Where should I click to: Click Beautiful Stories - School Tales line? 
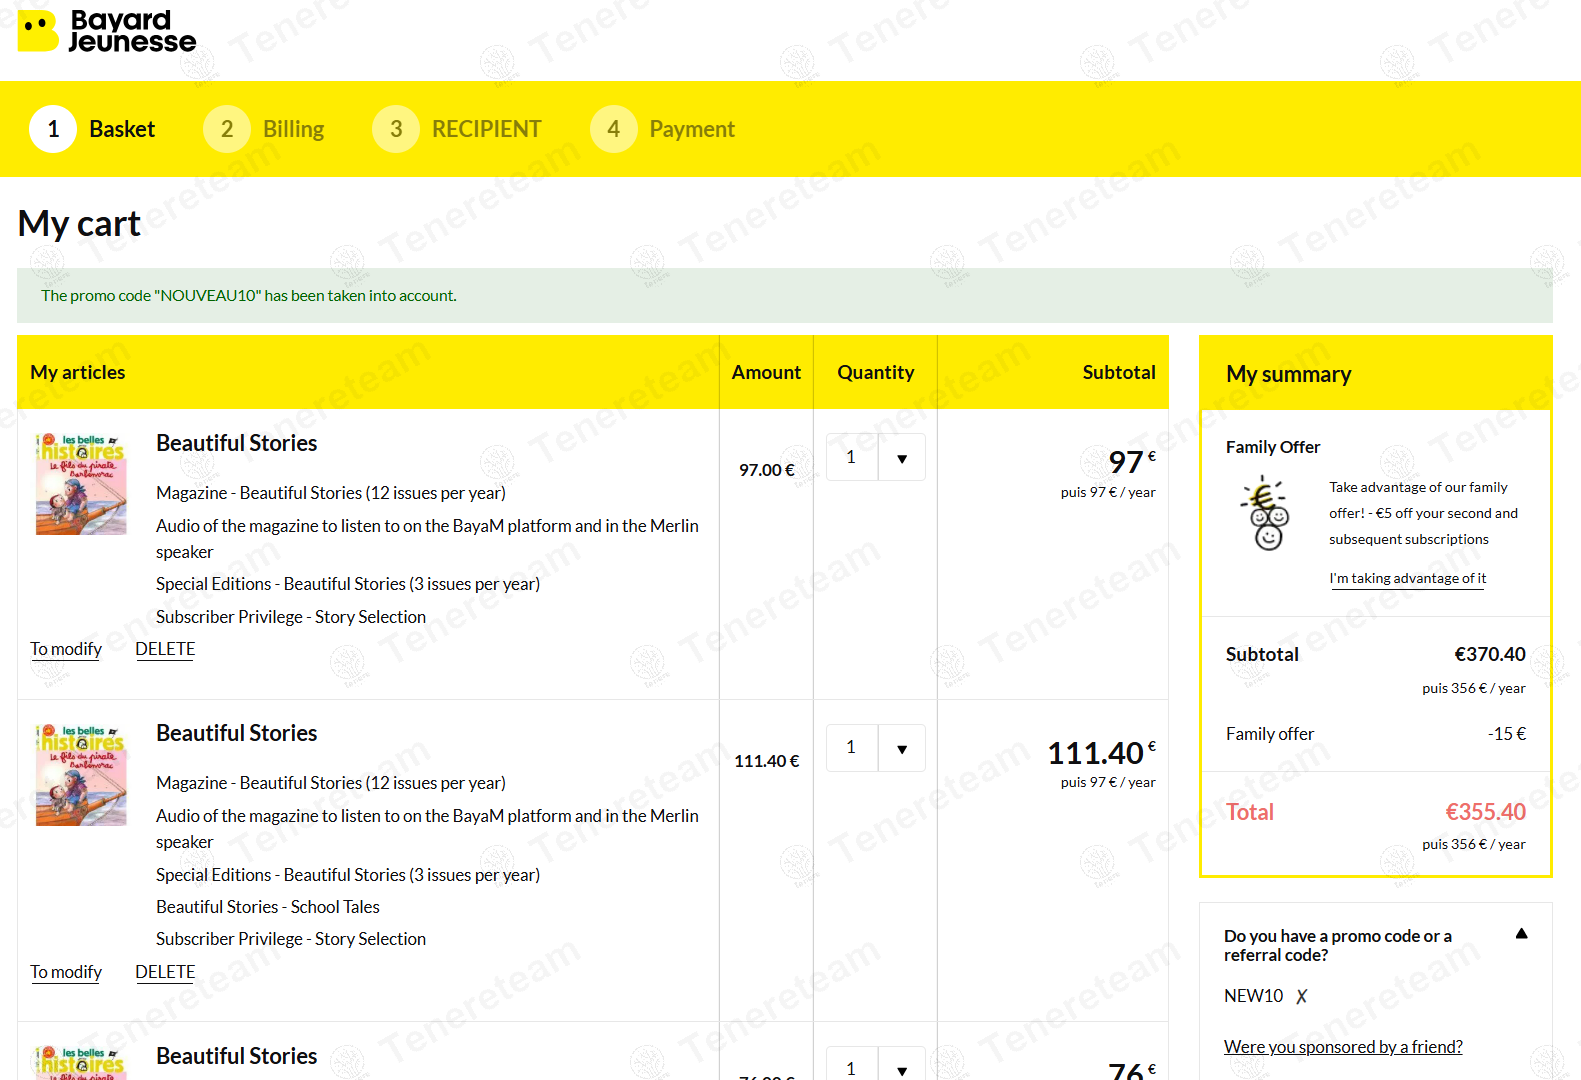268,907
